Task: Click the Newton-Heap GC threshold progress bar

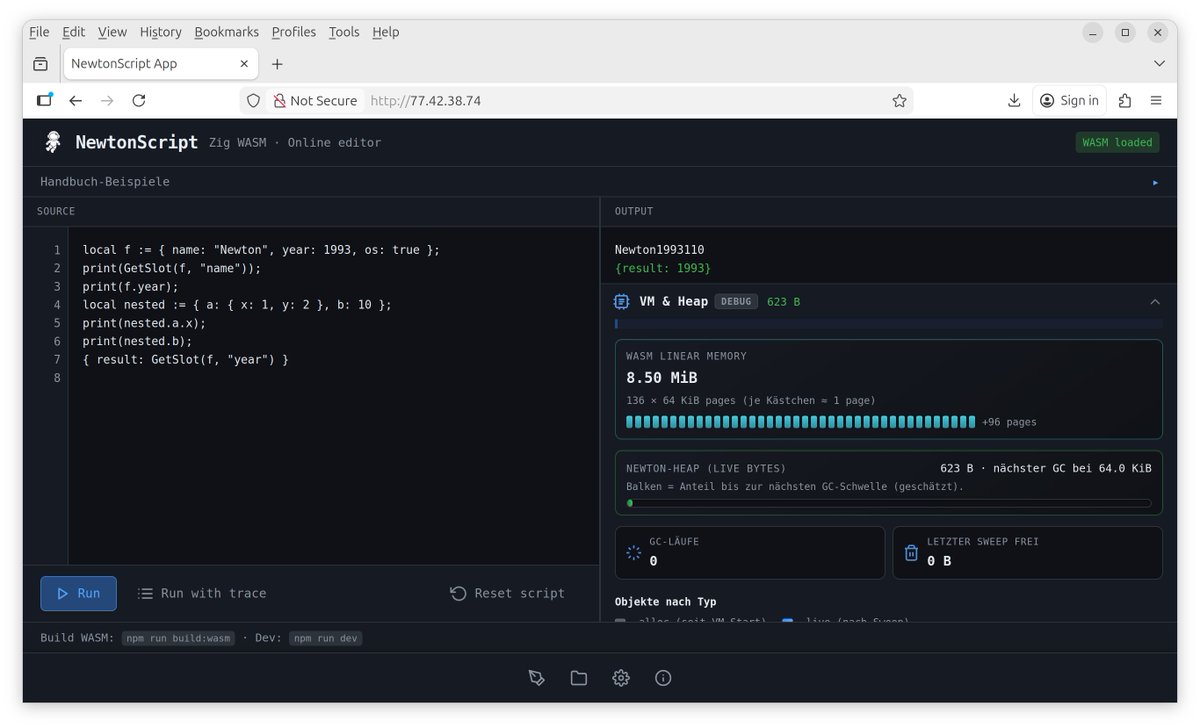Action: tap(888, 503)
